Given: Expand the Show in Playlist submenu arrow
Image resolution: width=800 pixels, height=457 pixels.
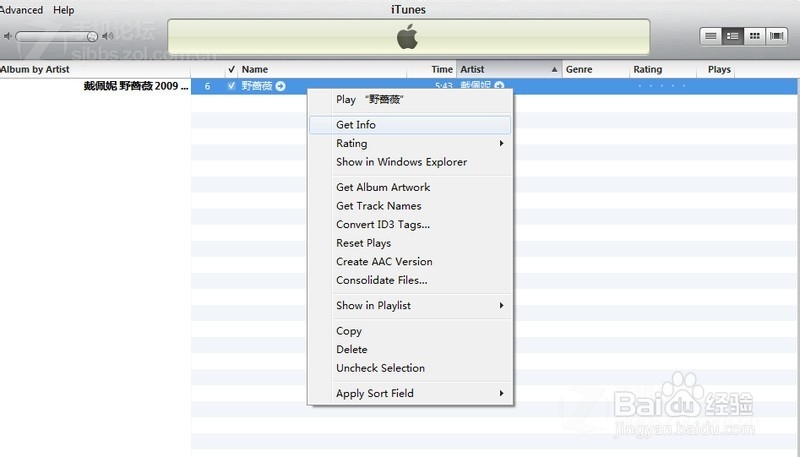Looking at the screenshot, I should [502, 305].
